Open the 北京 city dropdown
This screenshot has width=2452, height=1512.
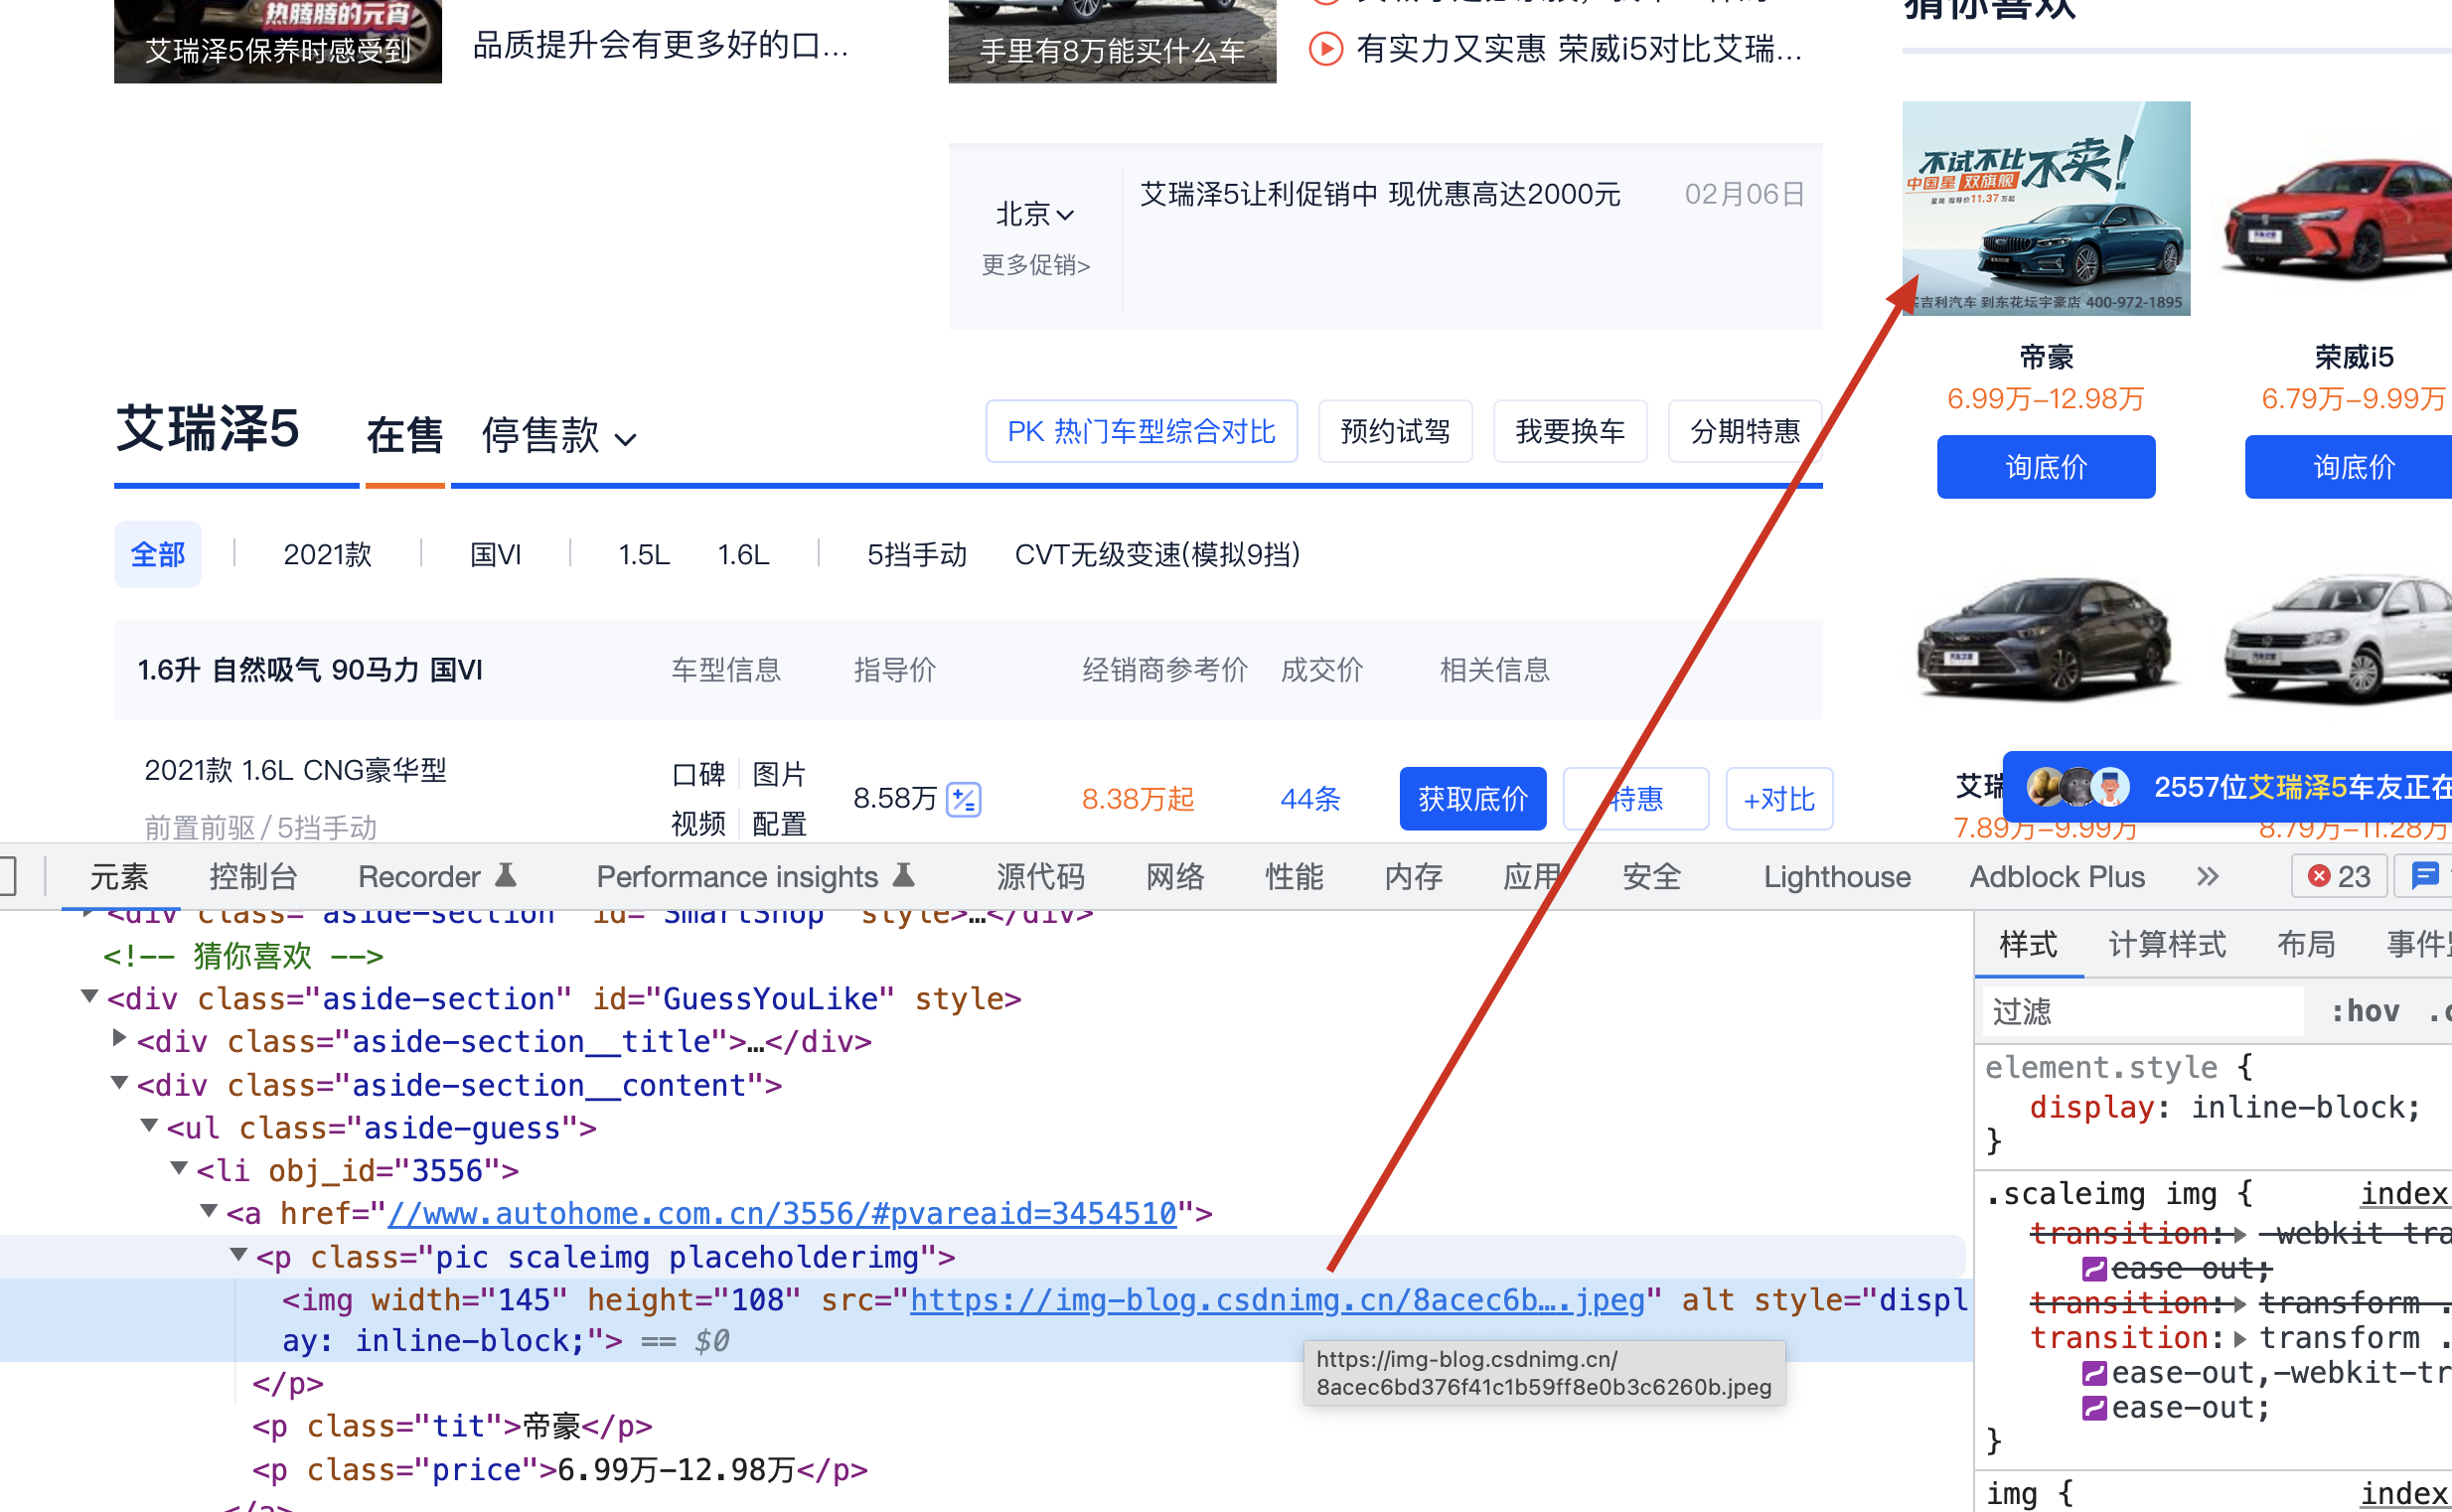tap(1034, 213)
